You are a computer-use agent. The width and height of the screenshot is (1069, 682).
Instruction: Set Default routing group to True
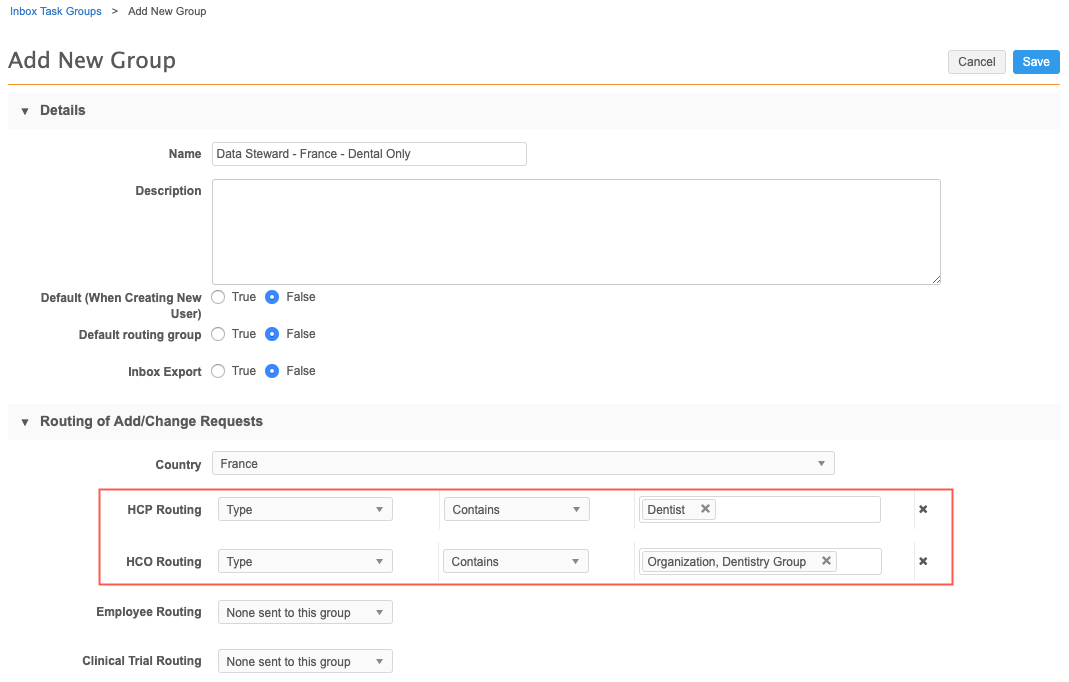click(x=218, y=334)
